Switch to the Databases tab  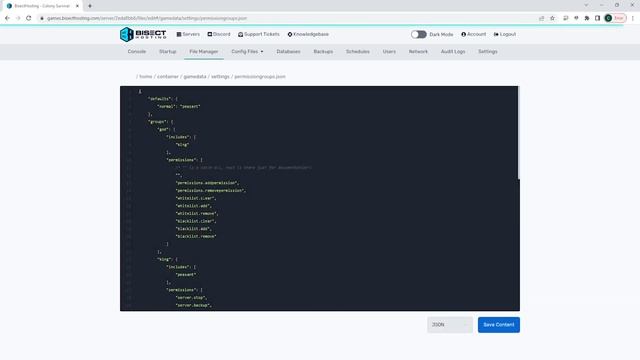click(289, 52)
